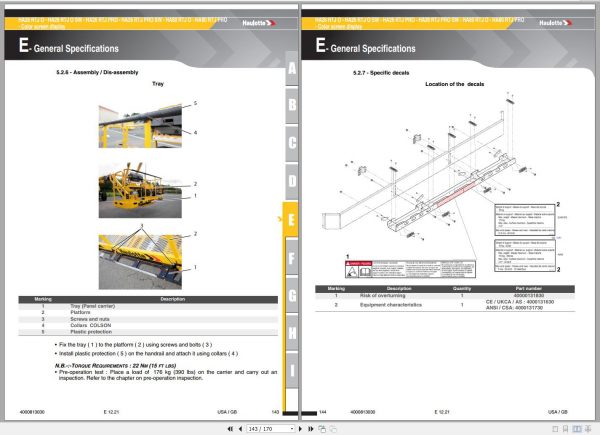600x435 pixels.
Task: Click 'Risk of overturning' description cell
Action: click(x=382, y=296)
